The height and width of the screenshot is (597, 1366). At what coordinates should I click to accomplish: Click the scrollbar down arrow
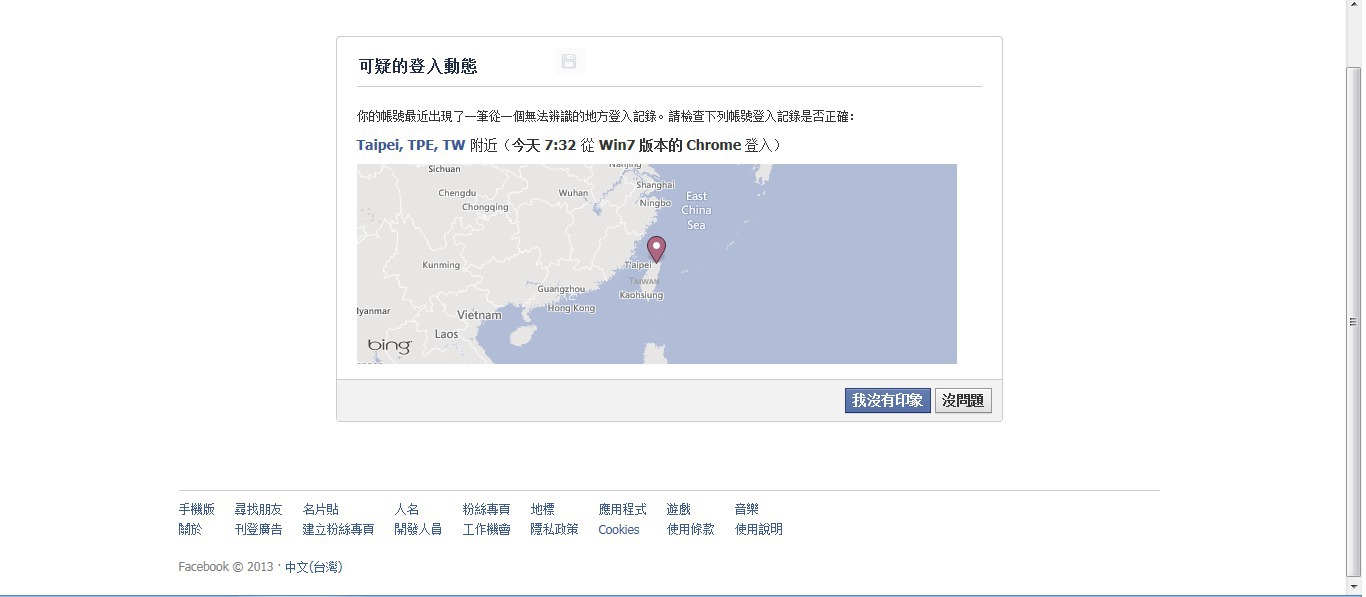click(1354, 586)
